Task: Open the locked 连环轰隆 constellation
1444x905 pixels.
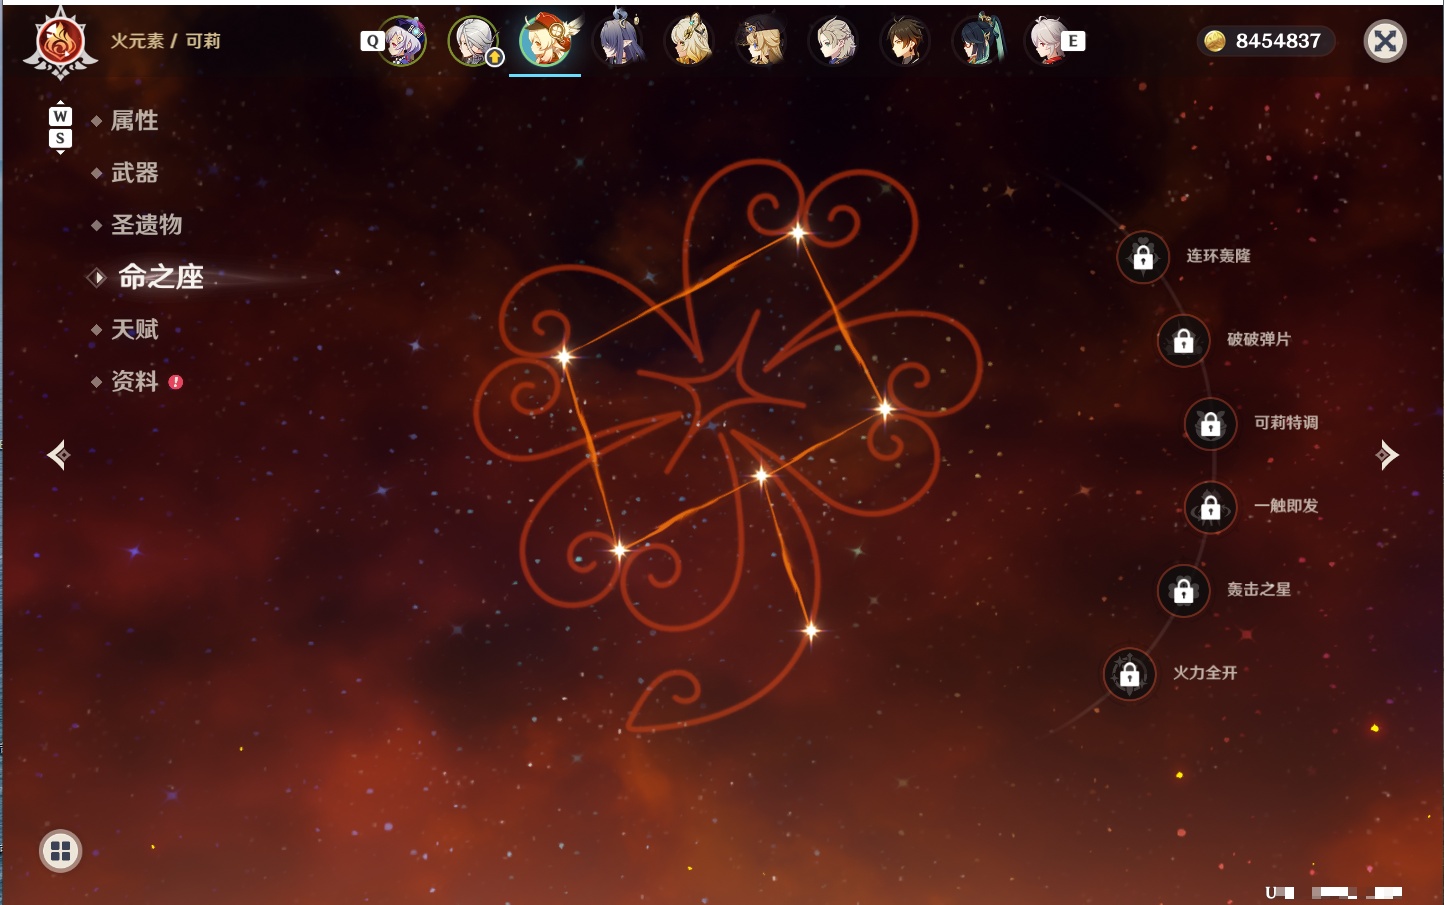Action: [1143, 257]
